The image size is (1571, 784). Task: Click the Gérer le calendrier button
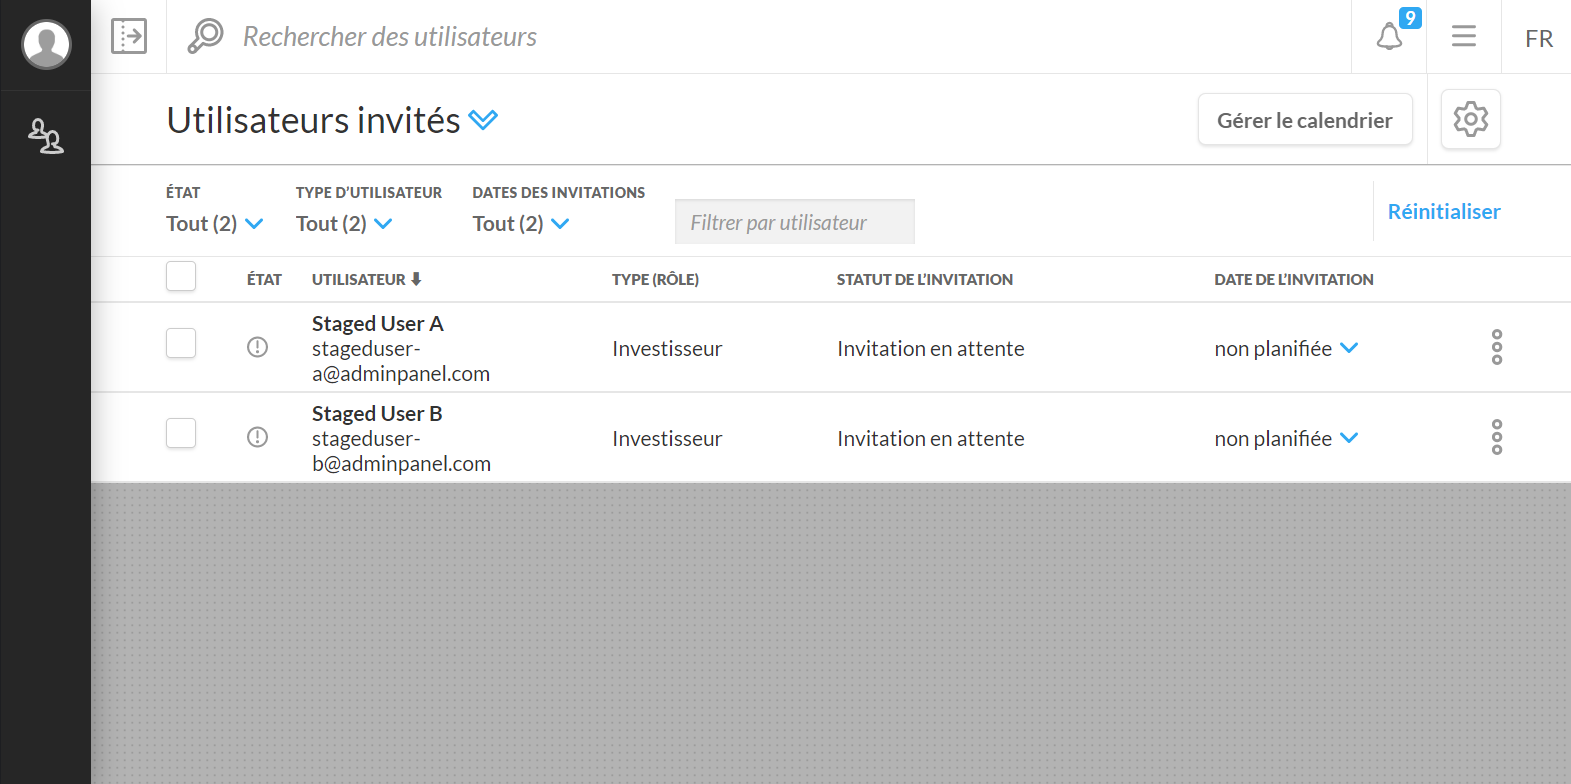[1304, 120]
